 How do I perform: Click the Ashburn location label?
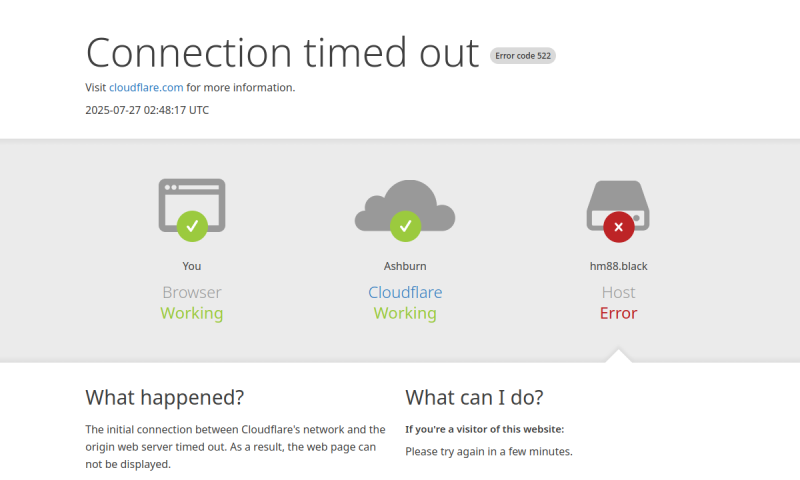click(x=405, y=266)
